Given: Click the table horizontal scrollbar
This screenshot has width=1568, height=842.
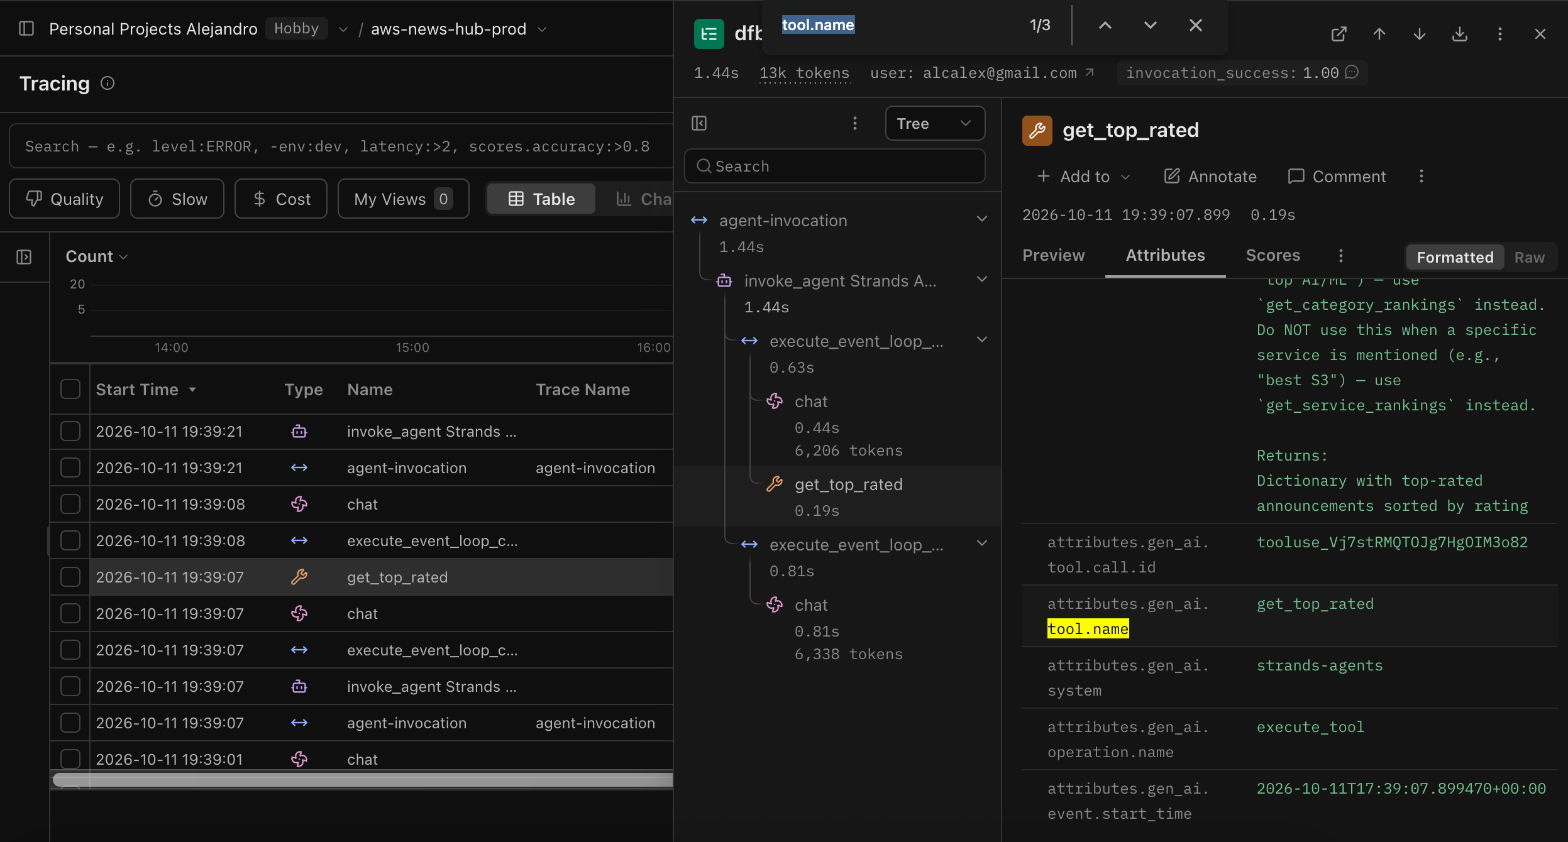Looking at the screenshot, I should point(363,779).
